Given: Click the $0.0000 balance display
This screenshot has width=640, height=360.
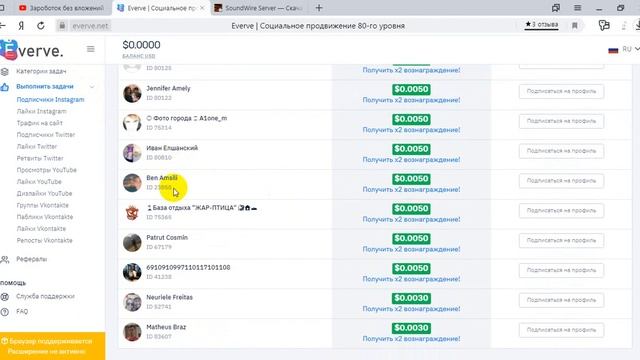Looking at the screenshot, I should point(141,45).
